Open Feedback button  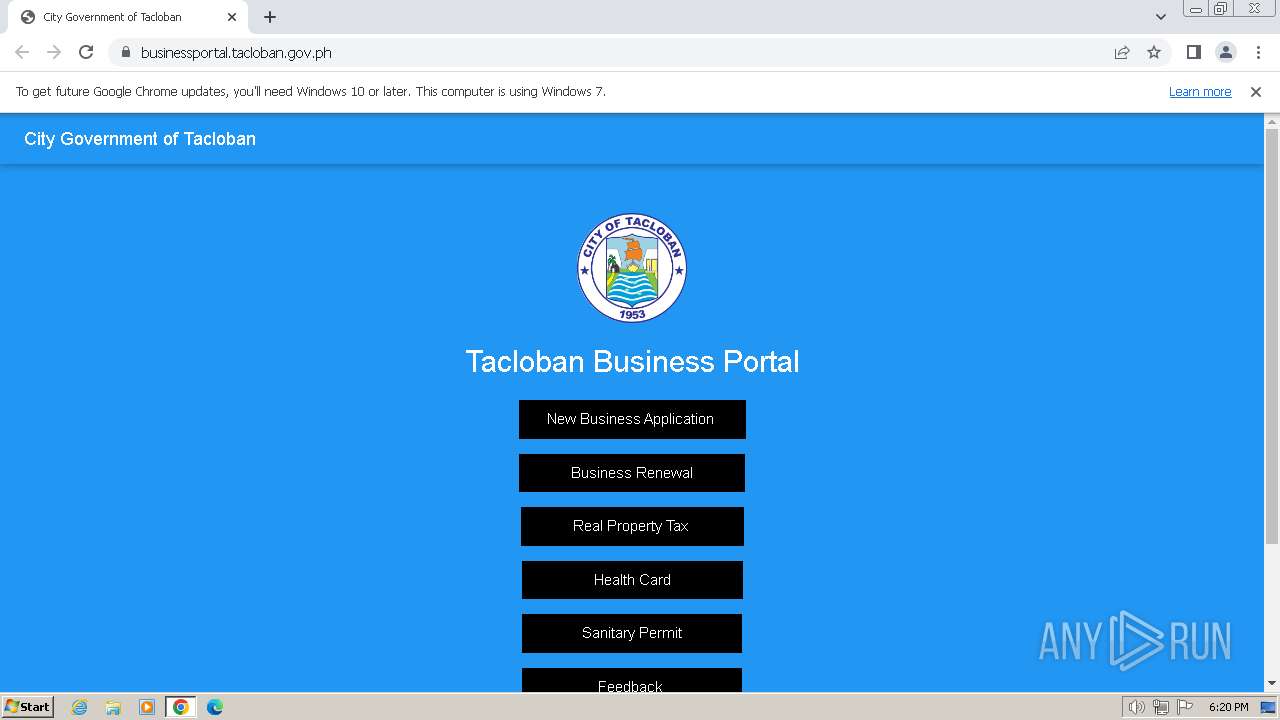(x=632, y=681)
